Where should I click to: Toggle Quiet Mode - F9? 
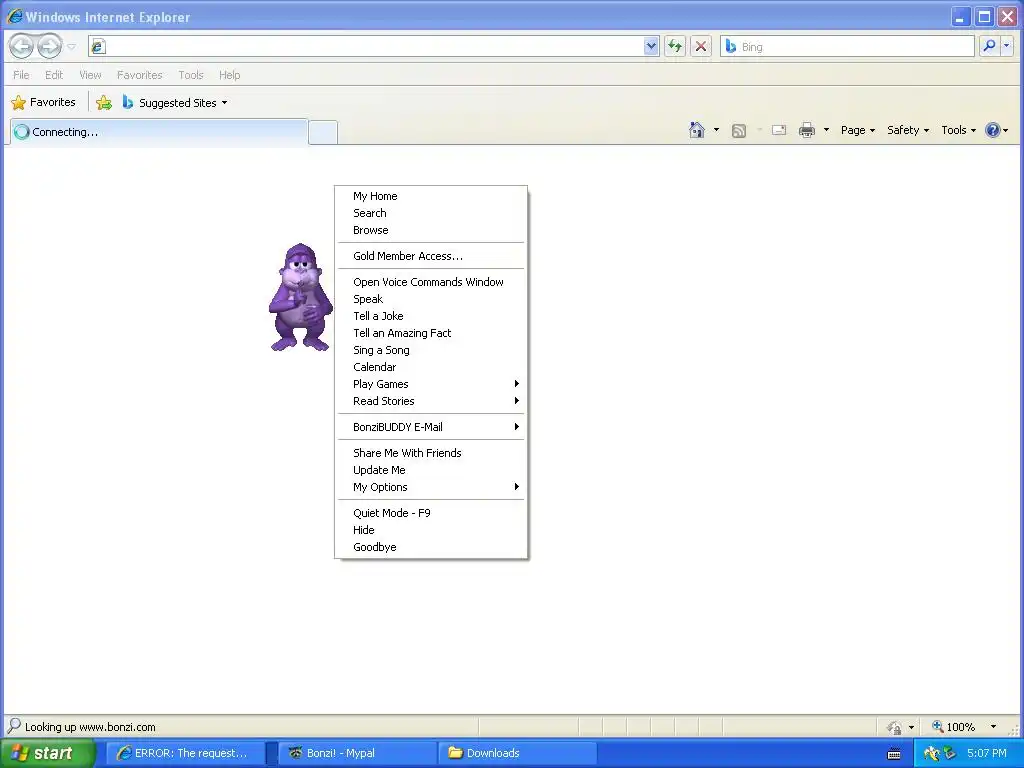click(x=431, y=513)
